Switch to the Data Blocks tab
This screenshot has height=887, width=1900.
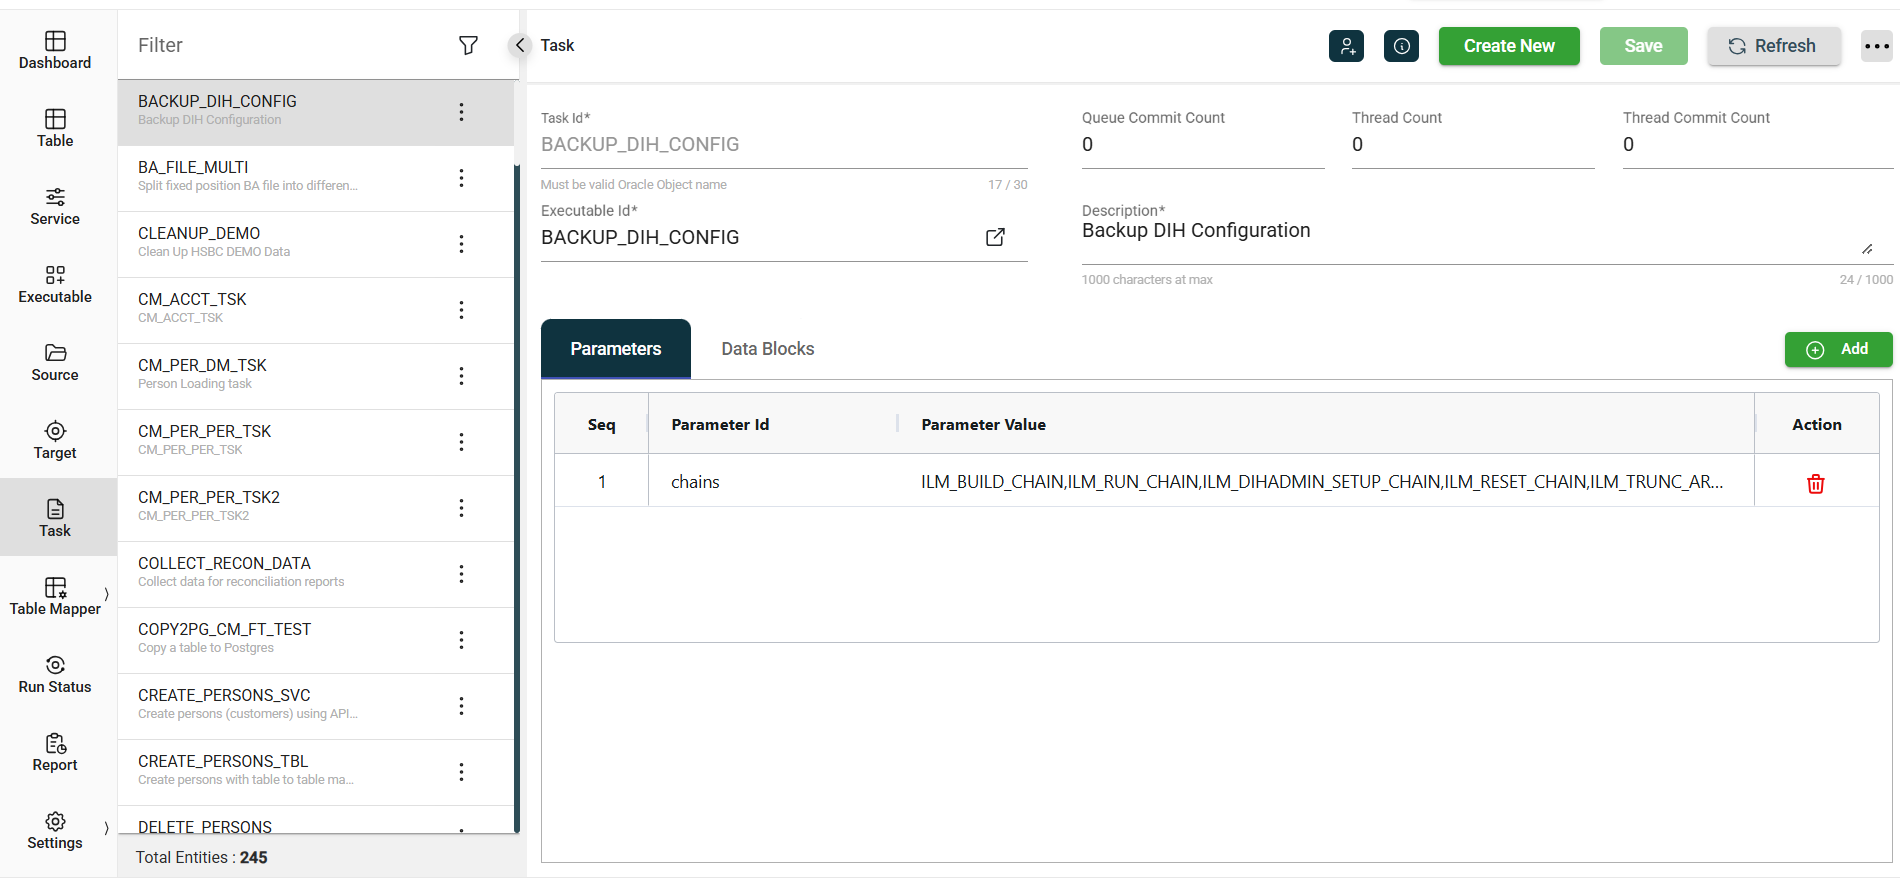pyautogui.click(x=767, y=349)
